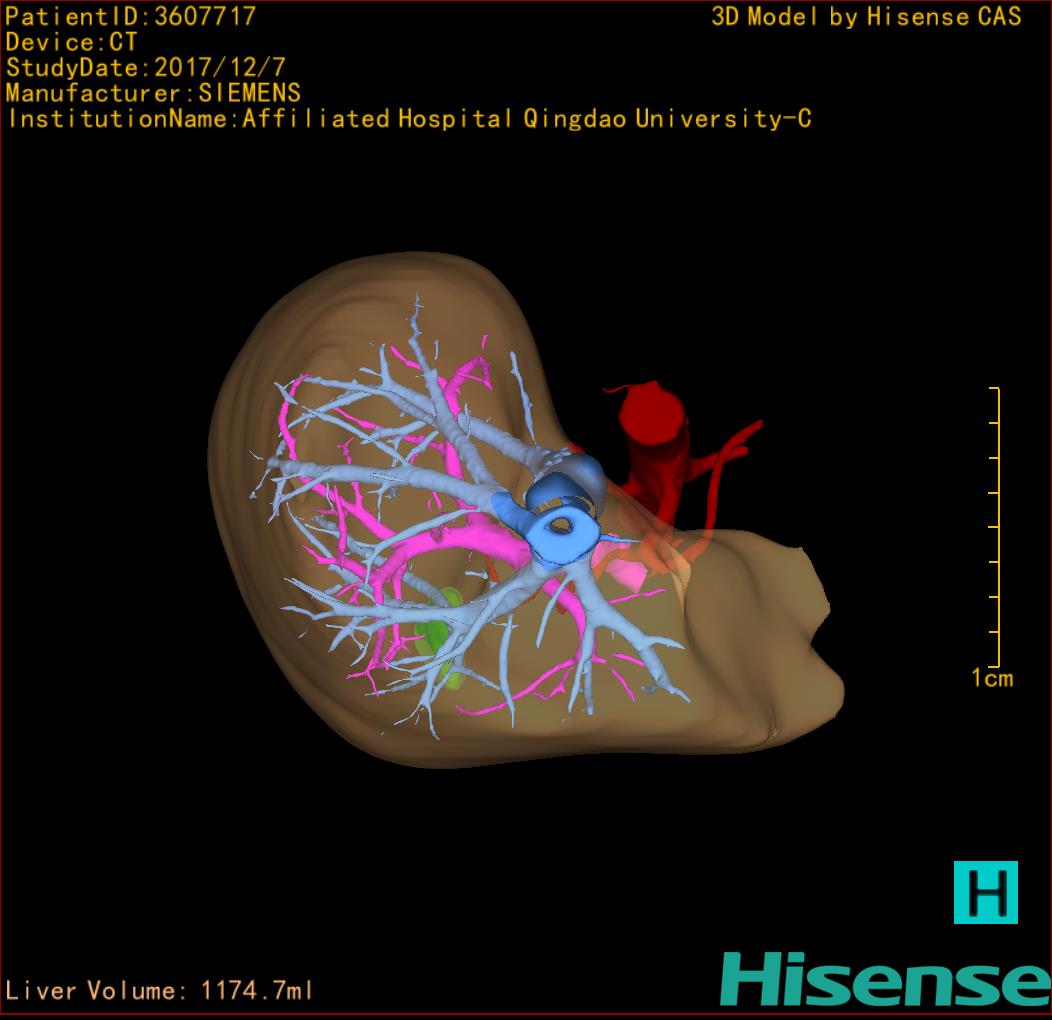Click the PatientID 3607717 label

131,16
